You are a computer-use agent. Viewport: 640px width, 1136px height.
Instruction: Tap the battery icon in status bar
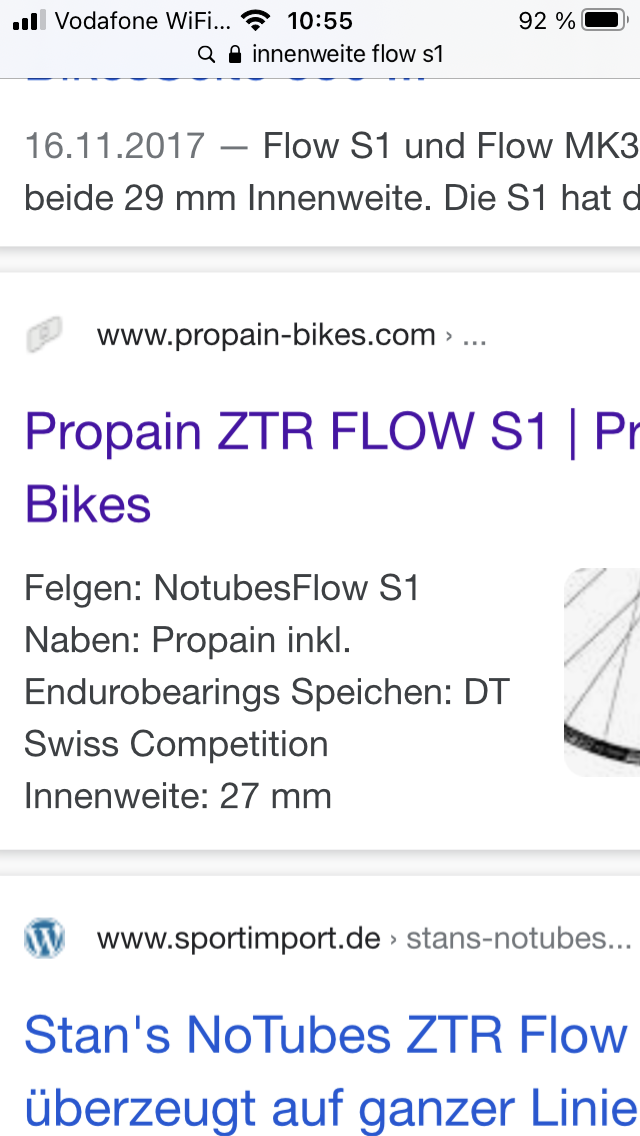[604, 20]
